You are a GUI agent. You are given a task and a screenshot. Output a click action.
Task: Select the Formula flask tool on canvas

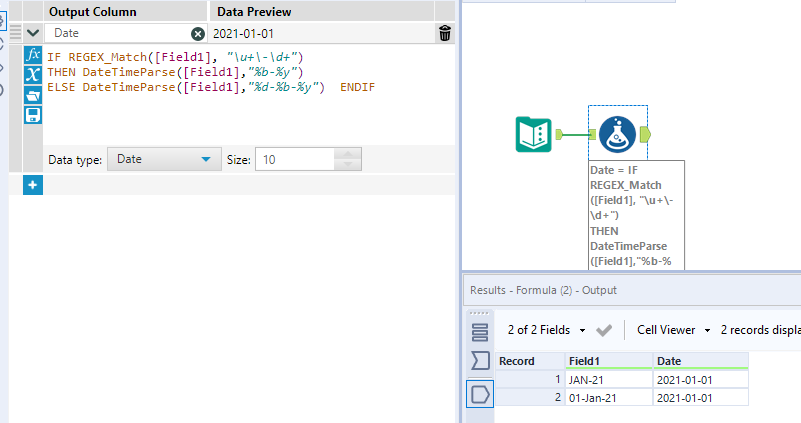point(617,134)
